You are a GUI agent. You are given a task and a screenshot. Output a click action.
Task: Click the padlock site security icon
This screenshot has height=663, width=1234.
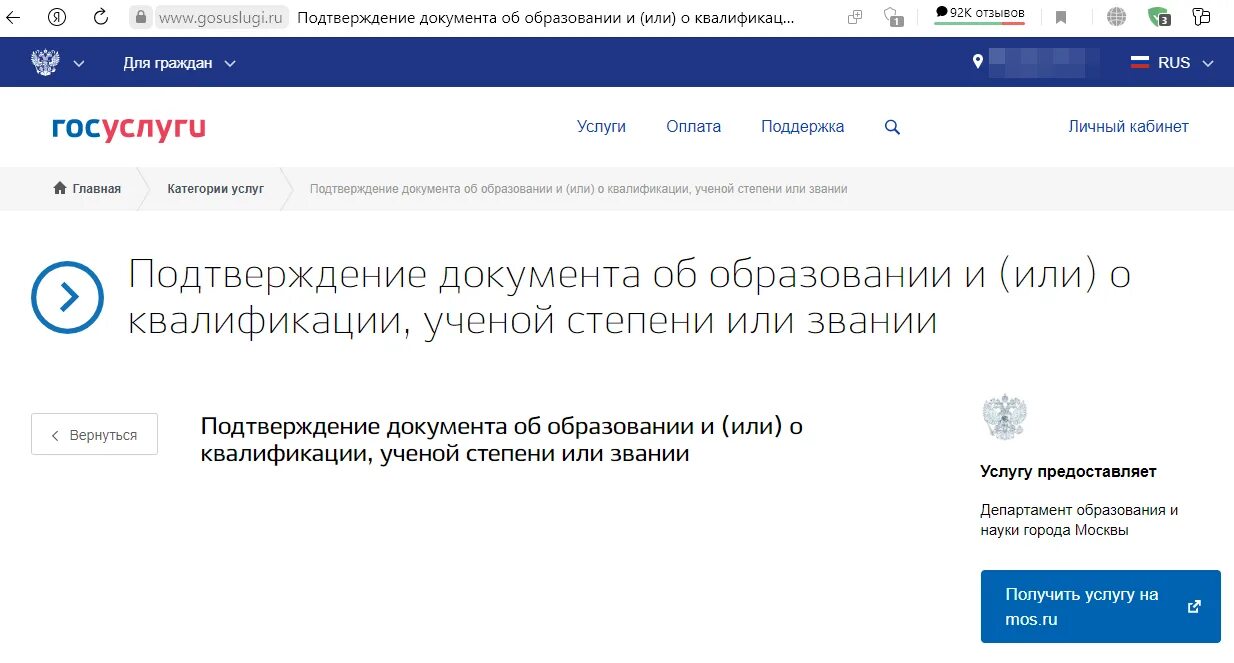click(141, 17)
